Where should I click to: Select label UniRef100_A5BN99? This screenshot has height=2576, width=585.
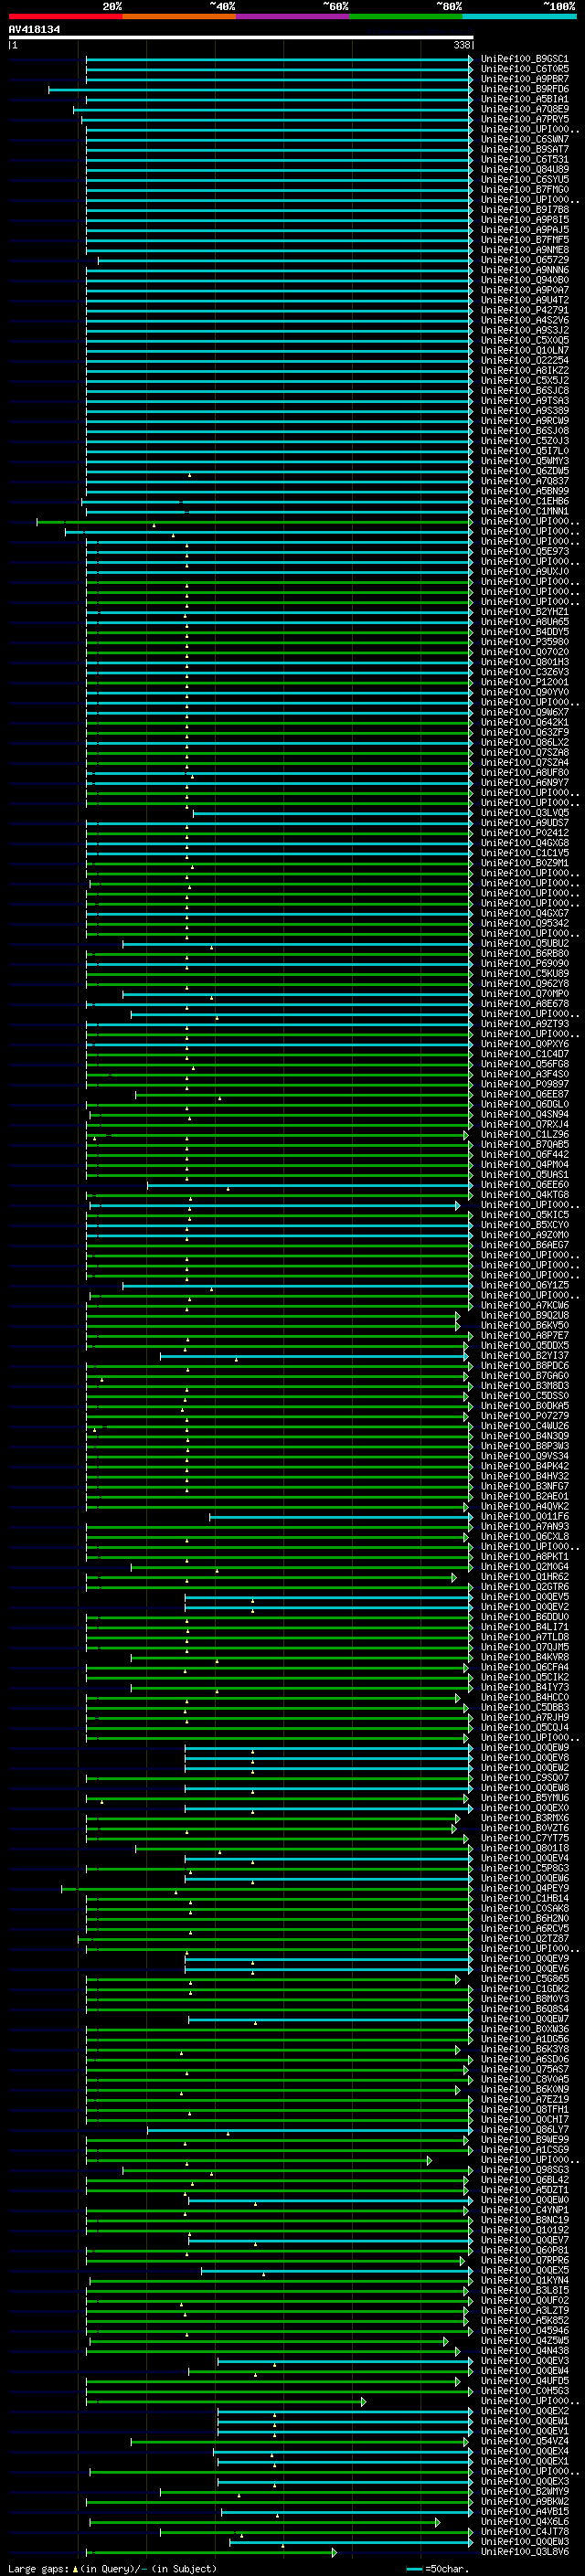(x=524, y=491)
